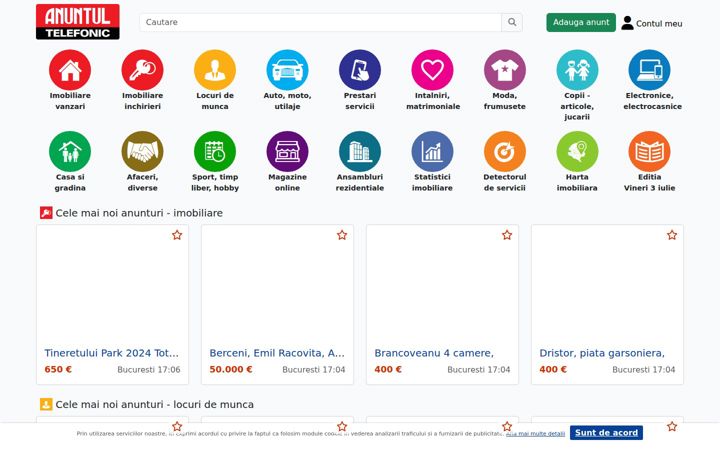Click the Cele mai noi anunturi - locuri de munca heading
This screenshot has height=450, width=720.
pyautogui.click(x=154, y=405)
